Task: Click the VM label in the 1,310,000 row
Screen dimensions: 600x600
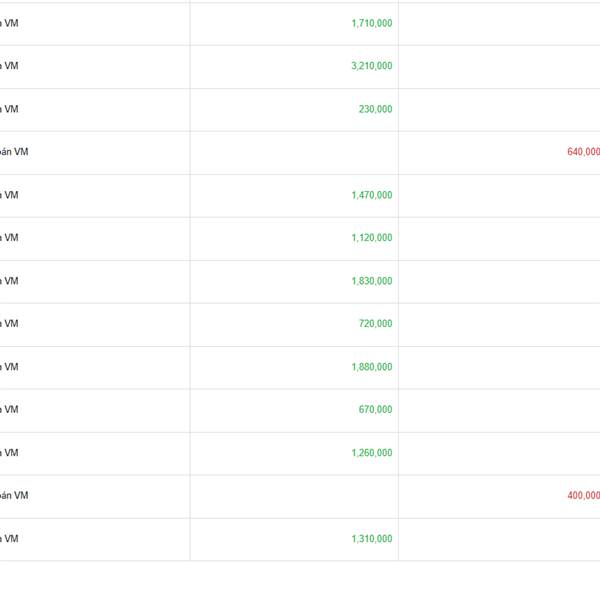Action: [x=9, y=539]
